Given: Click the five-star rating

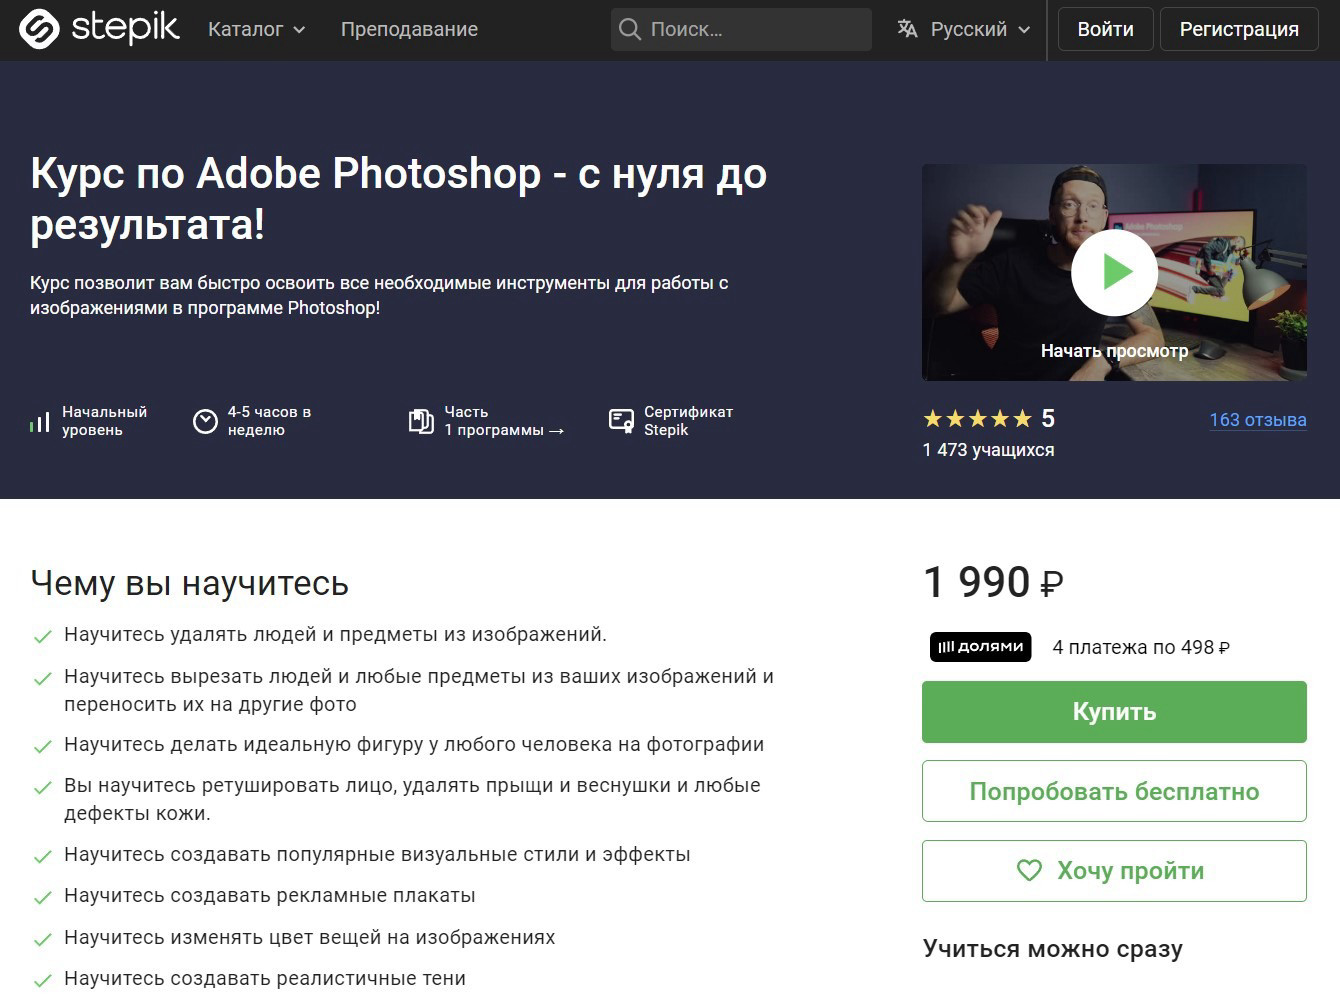Looking at the screenshot, I should pos(977,419).
